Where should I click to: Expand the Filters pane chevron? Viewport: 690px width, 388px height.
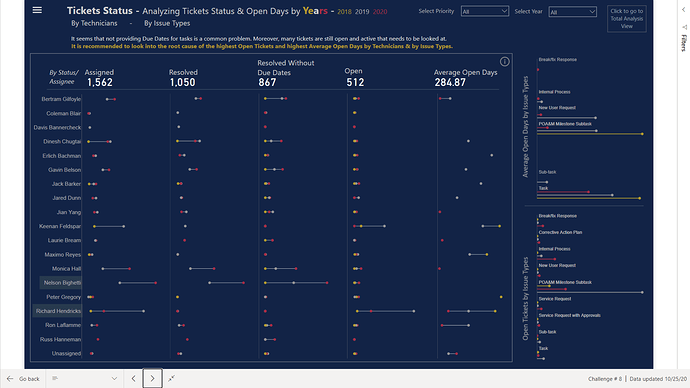pyautogui.click(x=684, y=10)
